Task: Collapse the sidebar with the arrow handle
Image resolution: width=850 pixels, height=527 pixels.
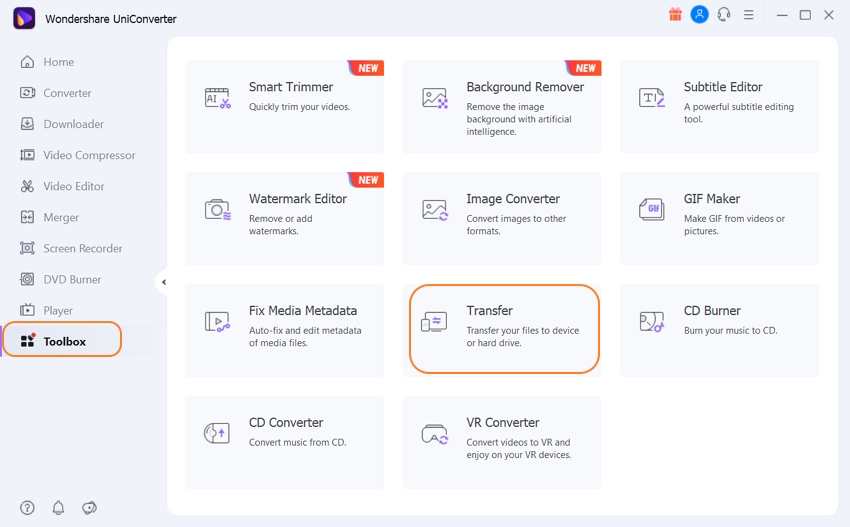Action: pos(163,283)
